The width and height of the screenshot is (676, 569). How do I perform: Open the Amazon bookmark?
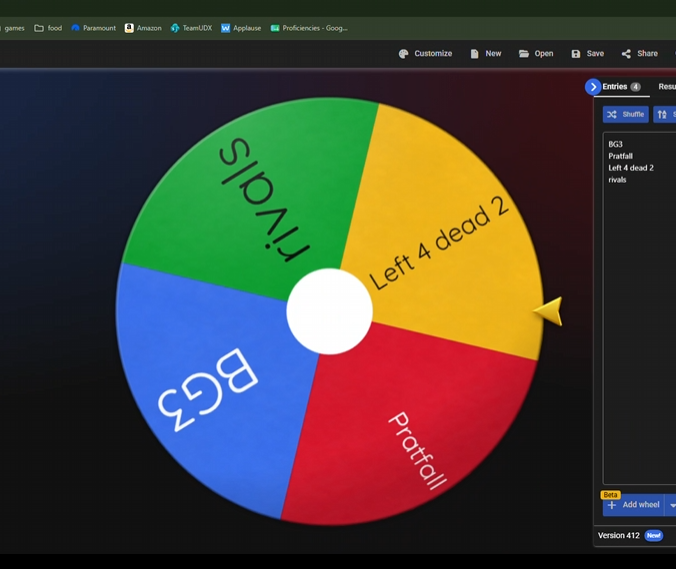pyautogui.click(x=143, y=28)
